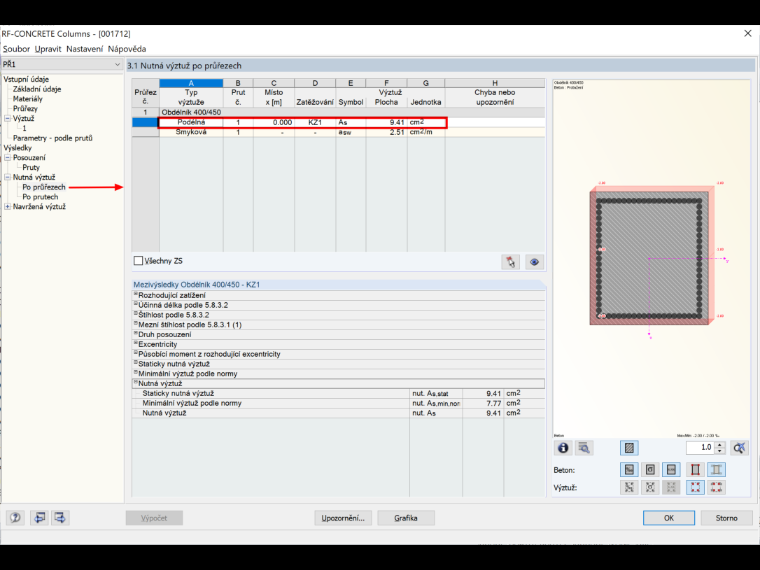
Task: Enable the Všechny ZS checkbox
Action: coord(138,261)
